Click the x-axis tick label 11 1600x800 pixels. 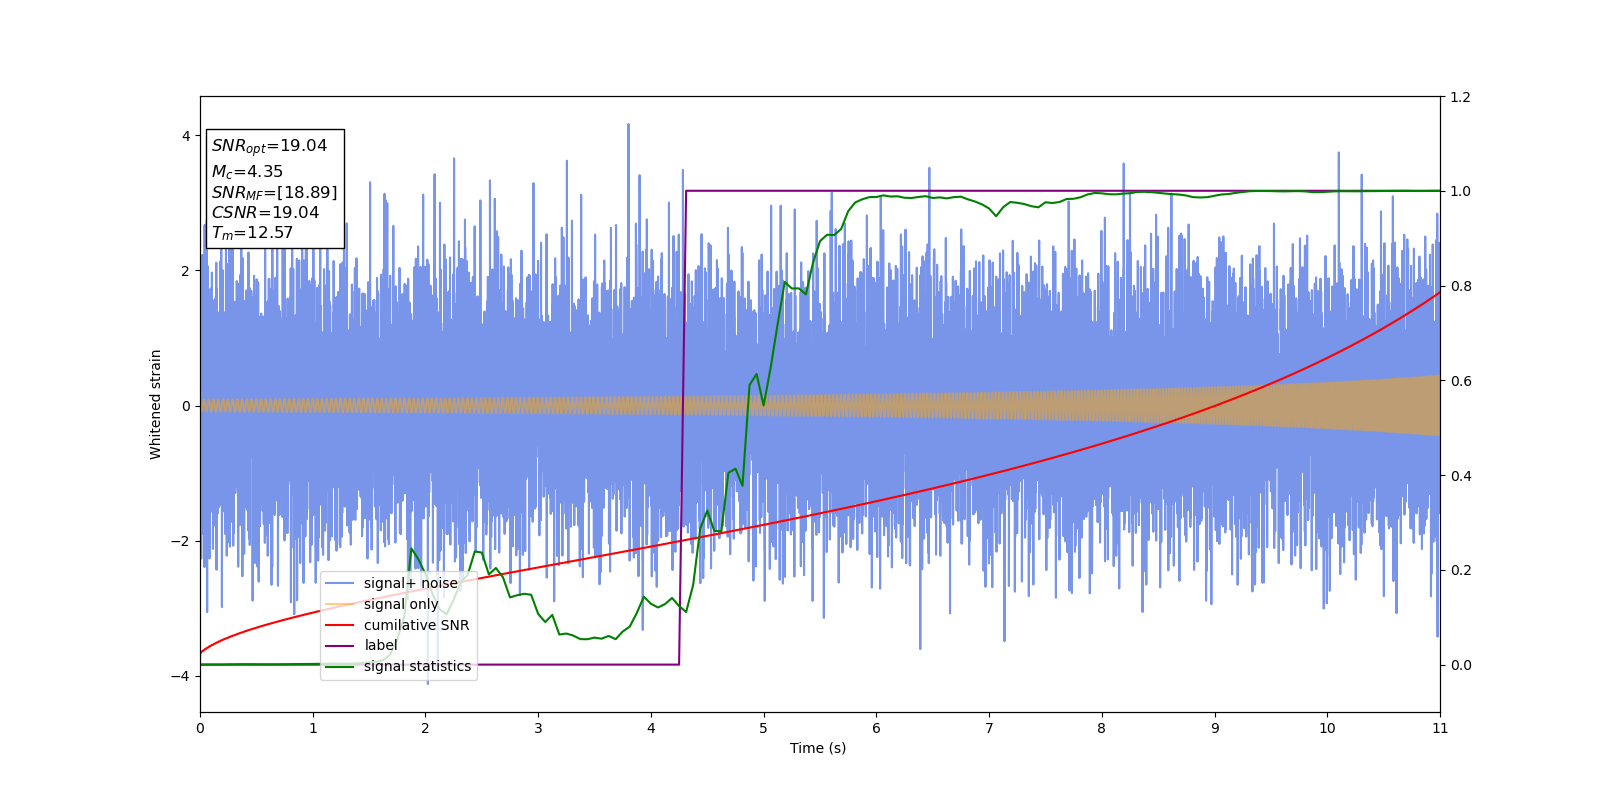click(x=1440, y=728)
